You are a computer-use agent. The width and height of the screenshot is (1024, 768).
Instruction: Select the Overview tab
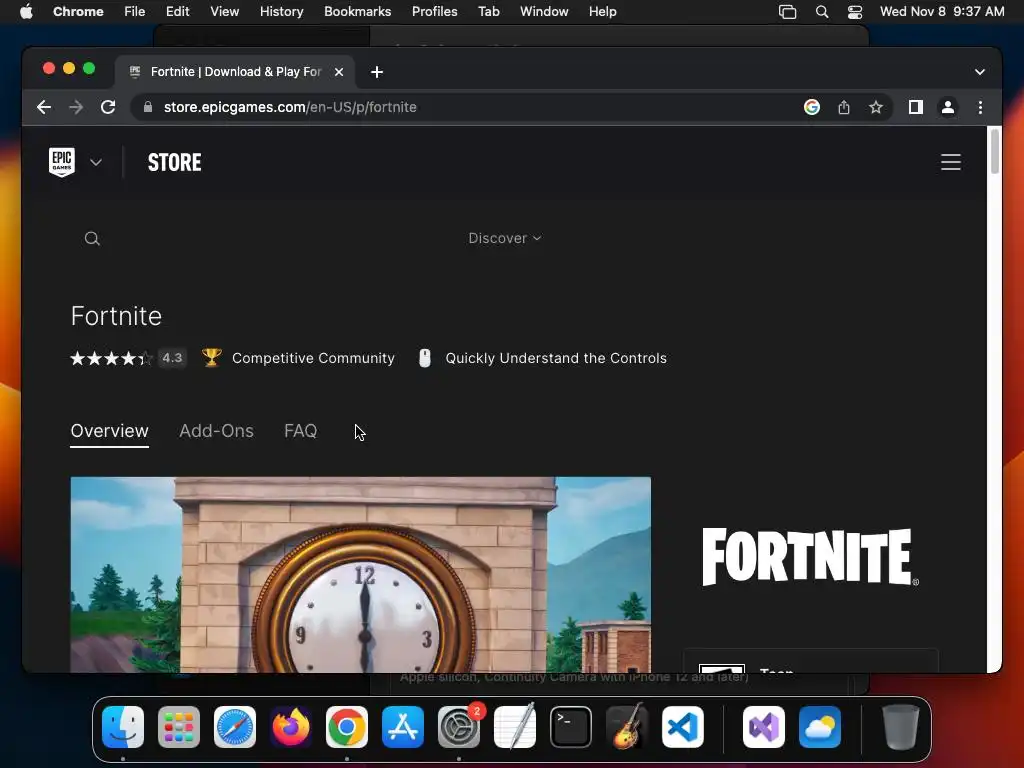click(x=110, y=431)
